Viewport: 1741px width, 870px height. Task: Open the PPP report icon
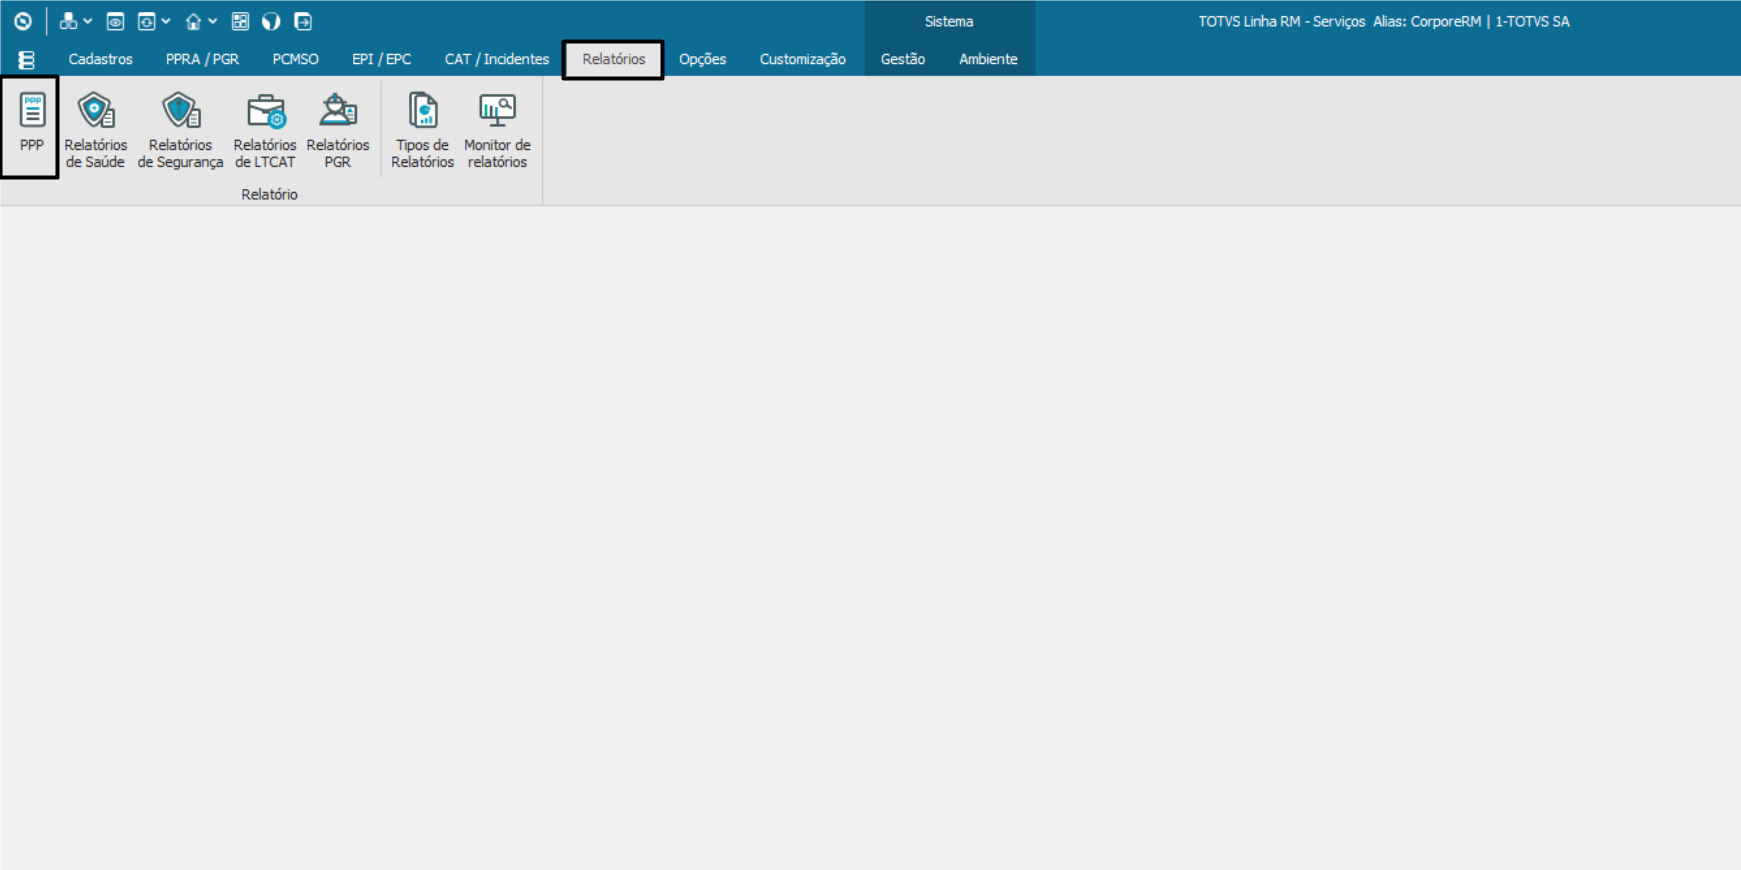[x=32, y=124]
